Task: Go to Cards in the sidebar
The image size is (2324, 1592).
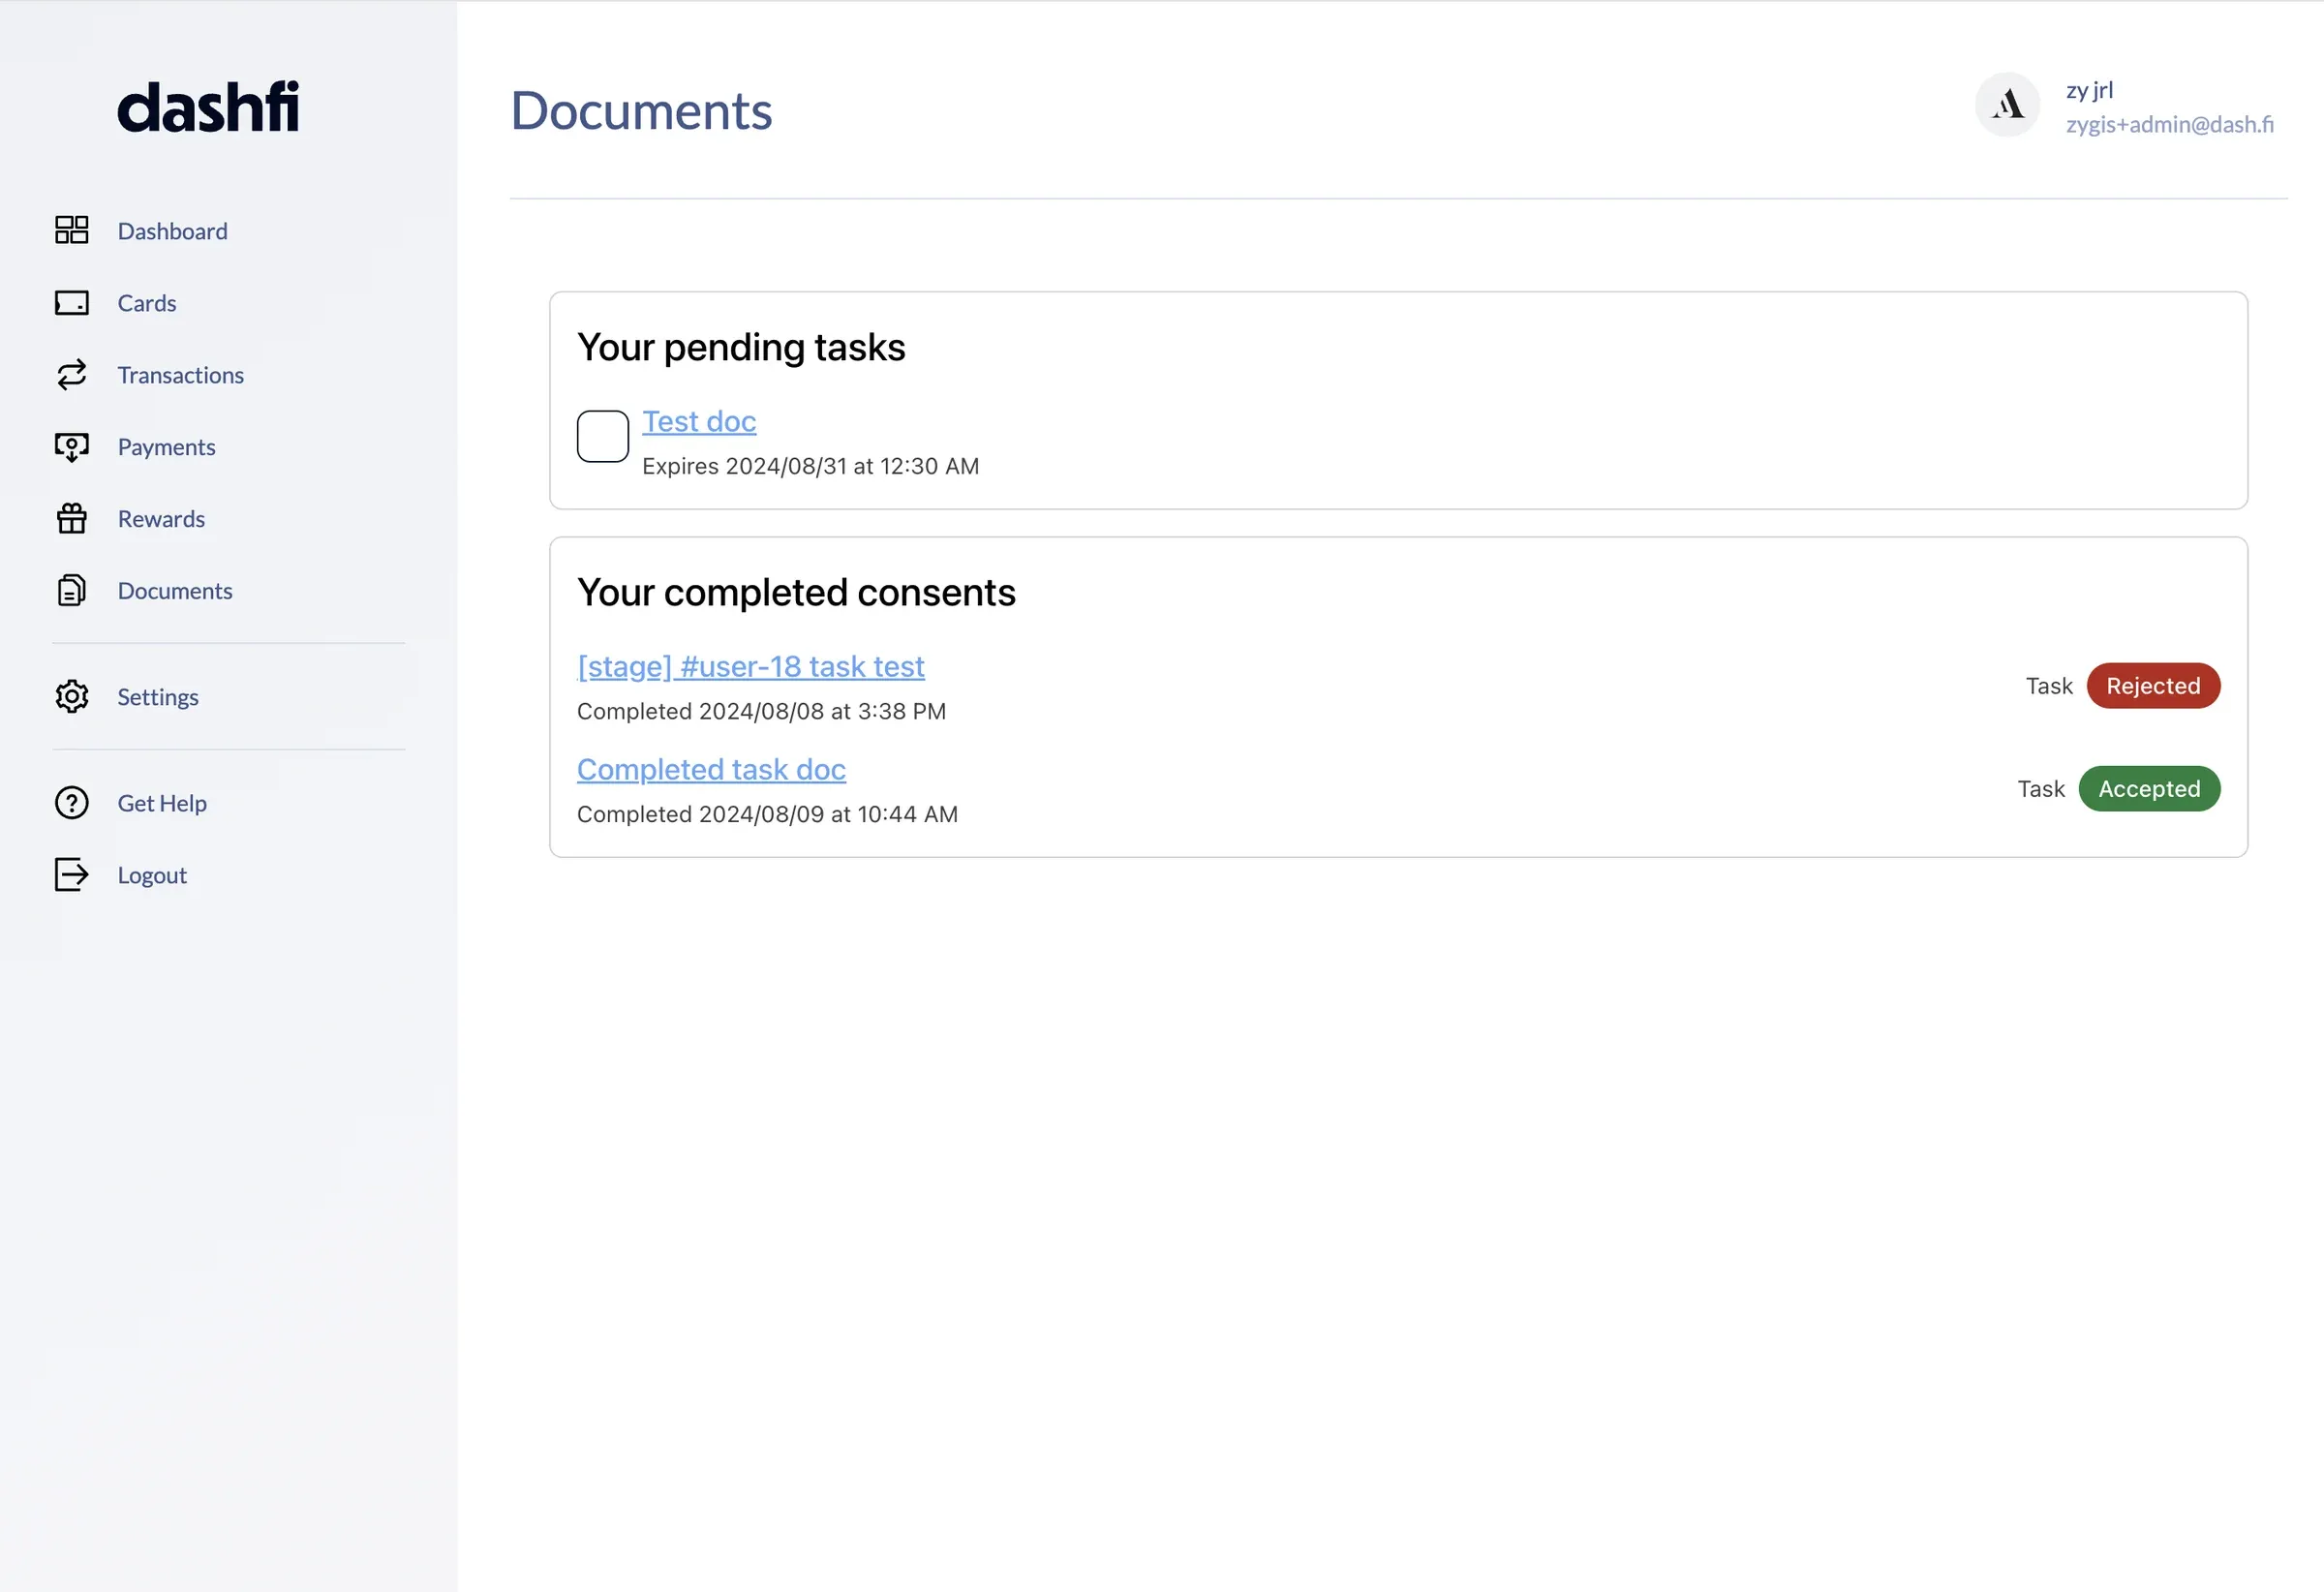Action: tap(147, 303)
